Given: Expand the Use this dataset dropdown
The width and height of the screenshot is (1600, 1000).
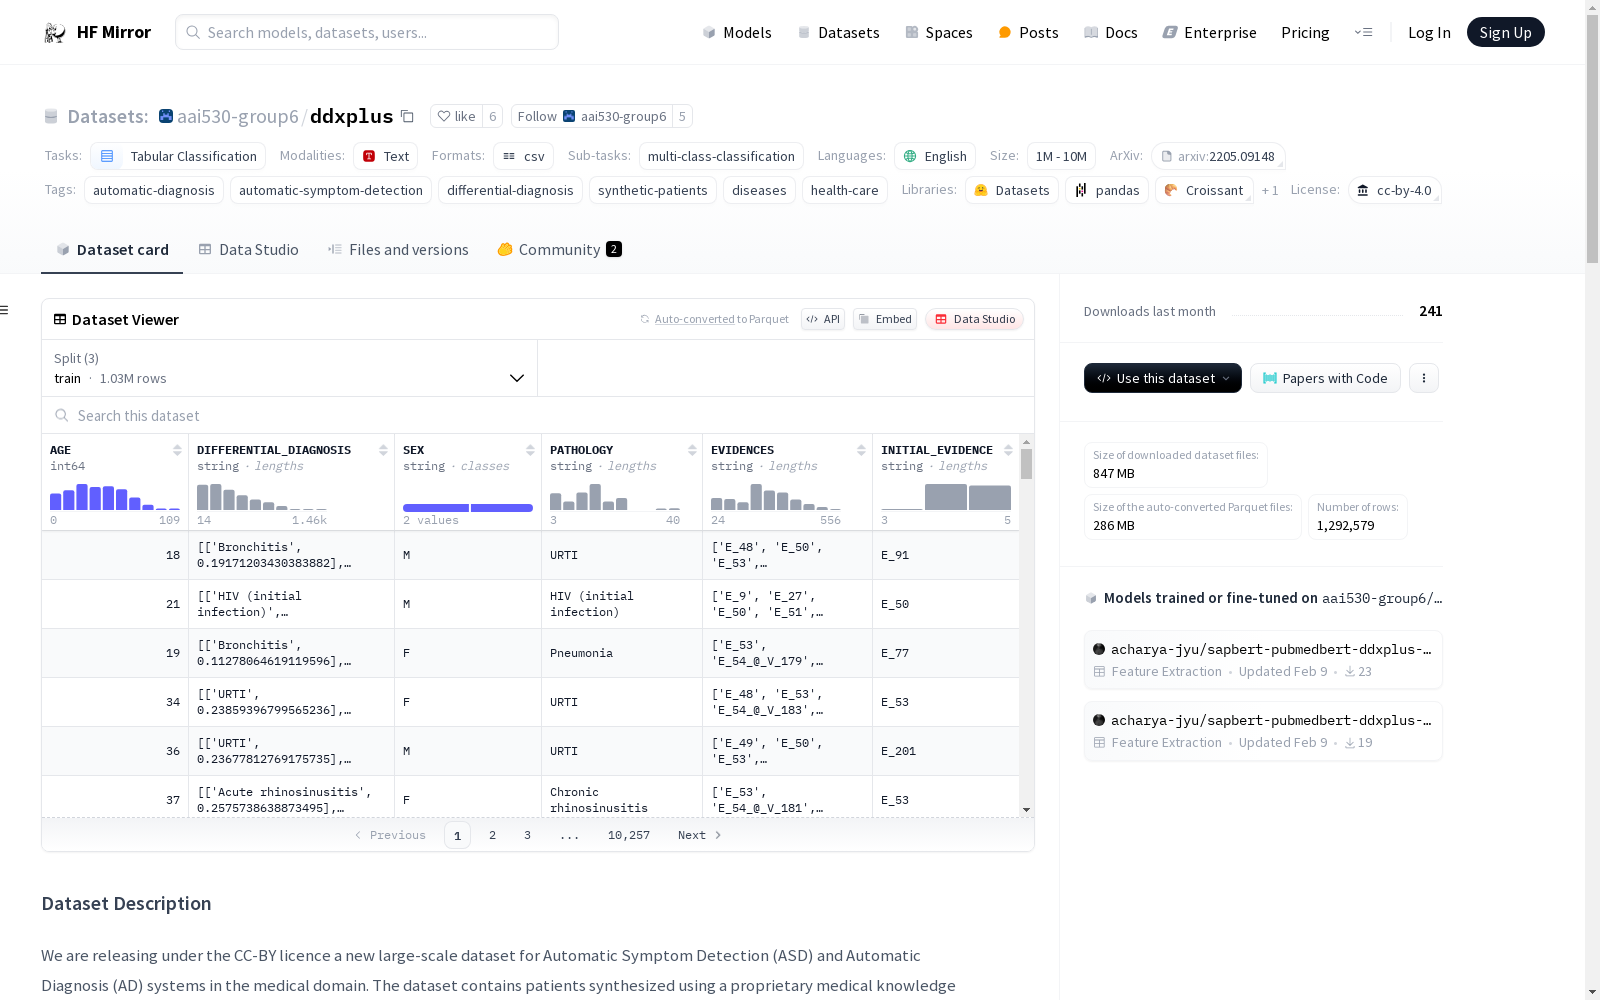Looking at the screenshot, I should pos(1163,378).
